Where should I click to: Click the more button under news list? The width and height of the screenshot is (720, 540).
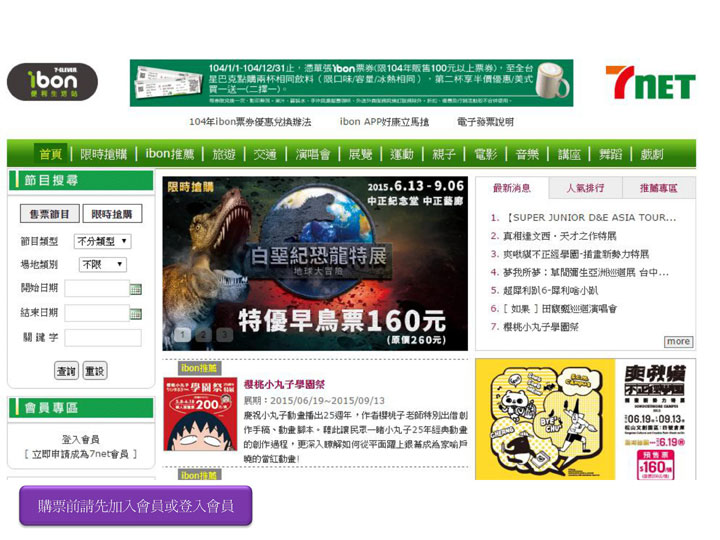[678, 342]
